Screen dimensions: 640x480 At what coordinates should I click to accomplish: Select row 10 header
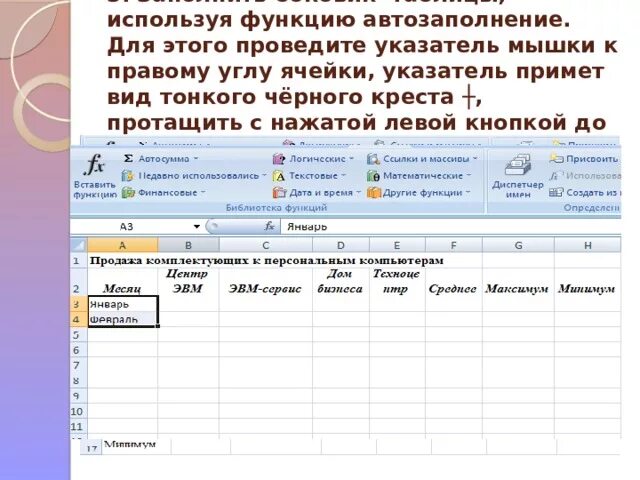(79, 411)
